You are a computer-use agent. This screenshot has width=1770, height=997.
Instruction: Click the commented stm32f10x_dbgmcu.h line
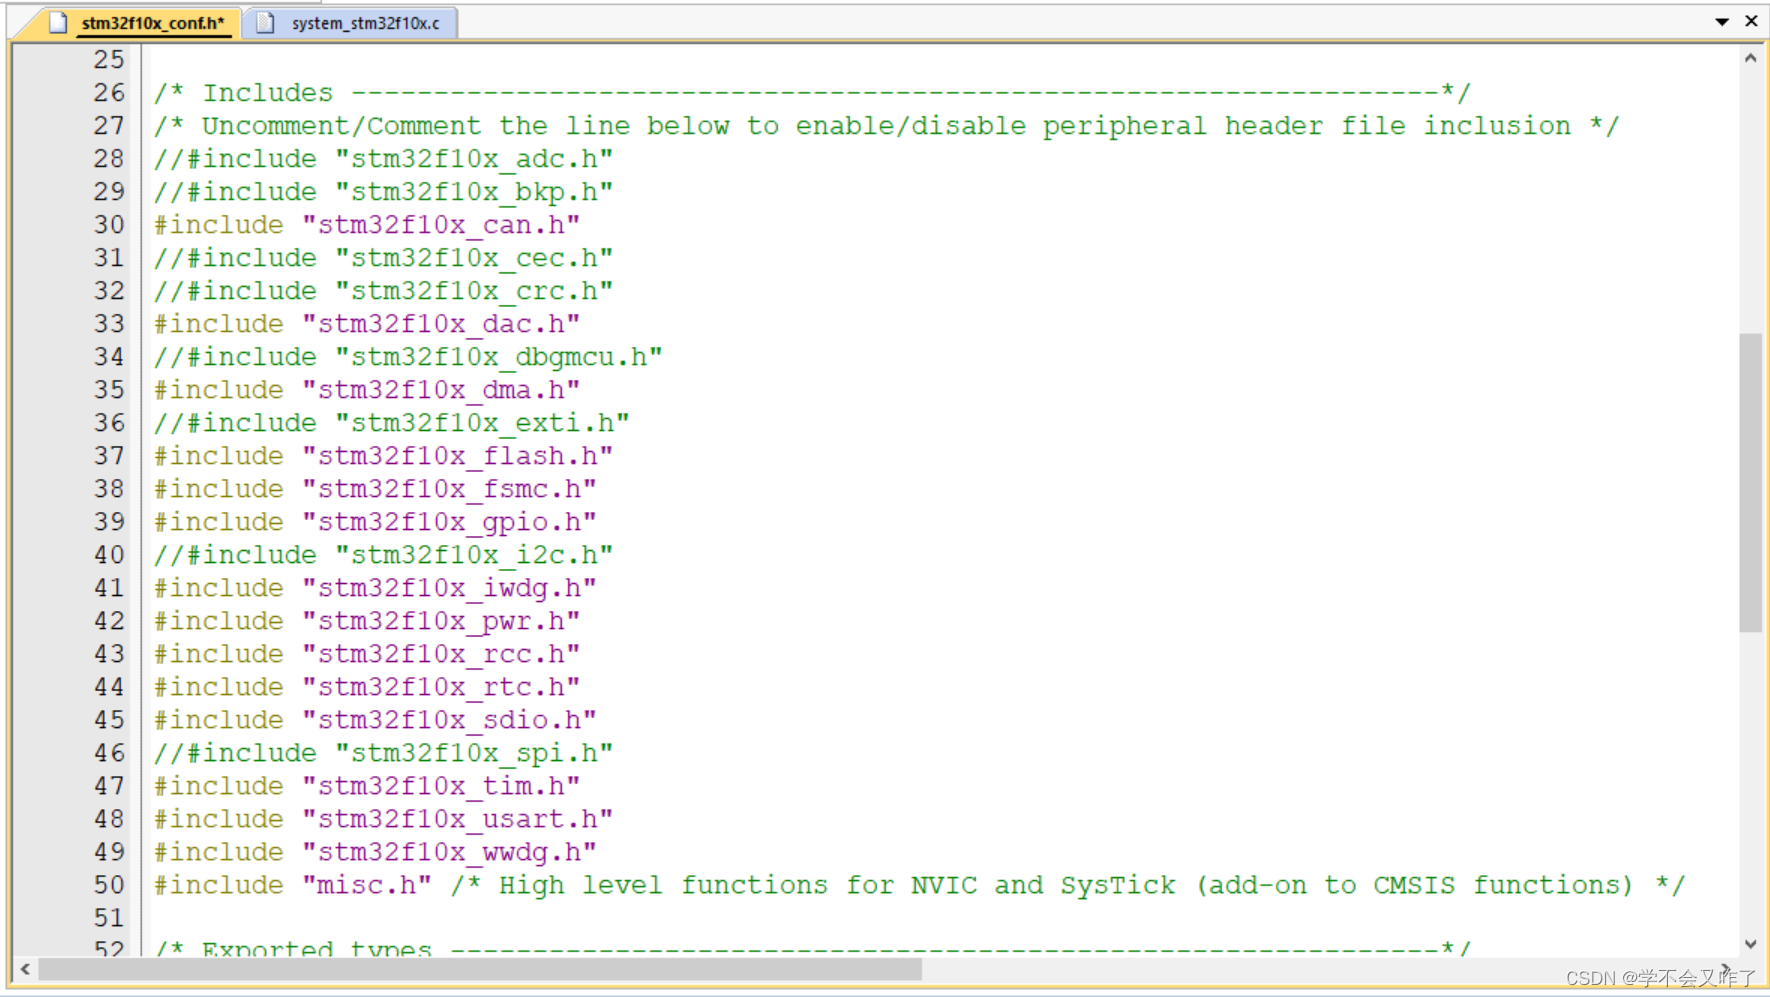tap(408, 357)
